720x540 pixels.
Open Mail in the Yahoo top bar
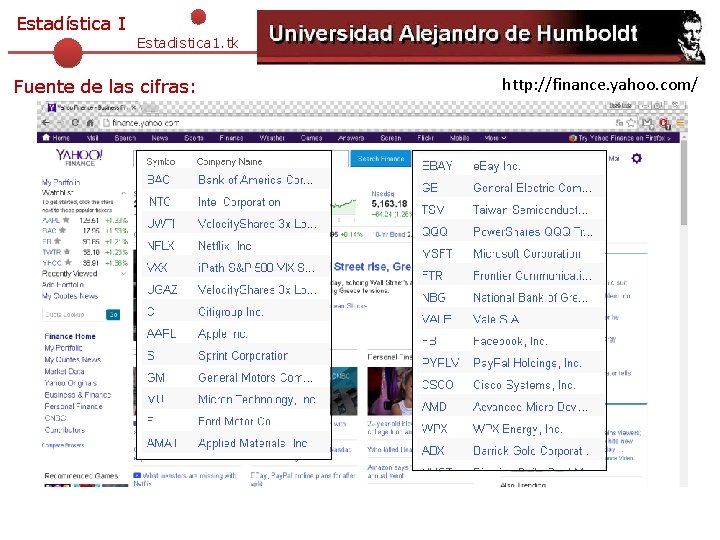[x=92, y=138]
